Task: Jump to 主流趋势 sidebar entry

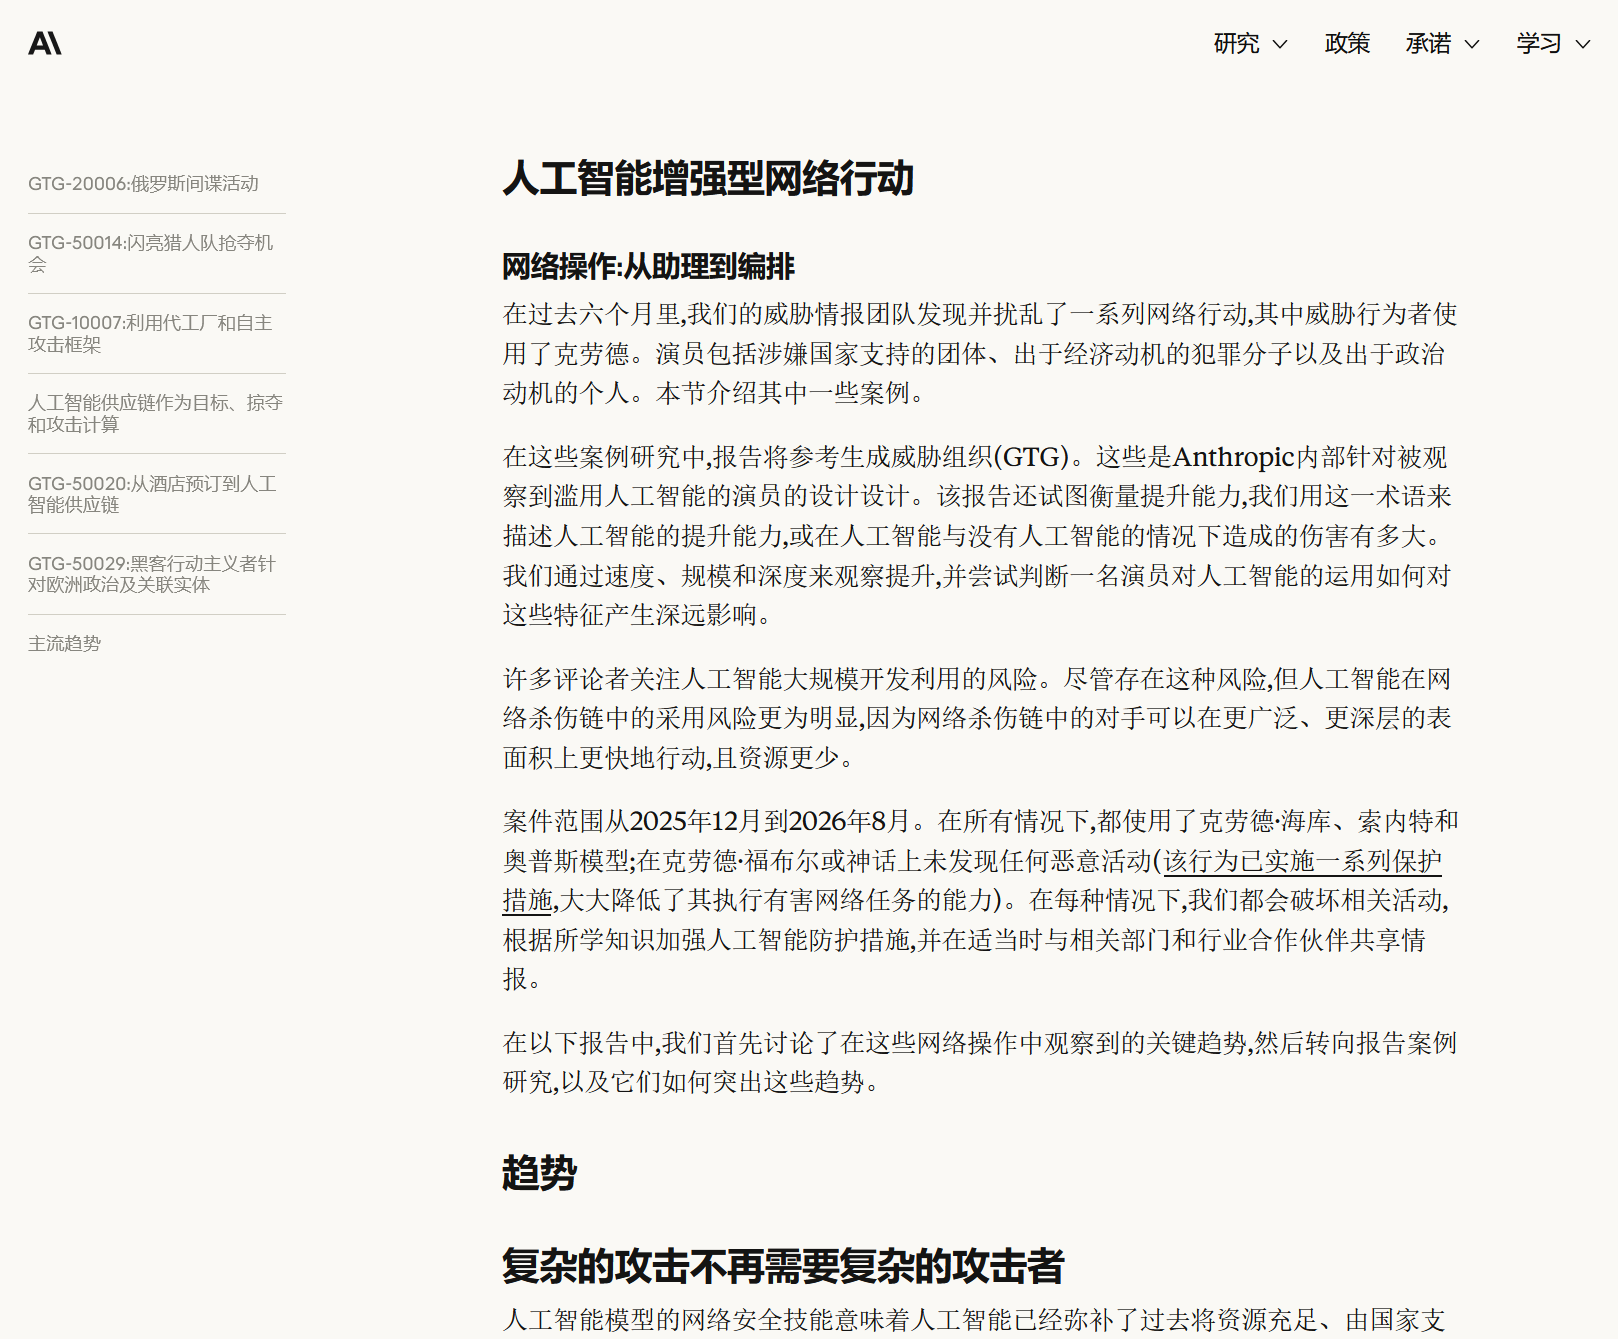Action: [x=64, y=644]
